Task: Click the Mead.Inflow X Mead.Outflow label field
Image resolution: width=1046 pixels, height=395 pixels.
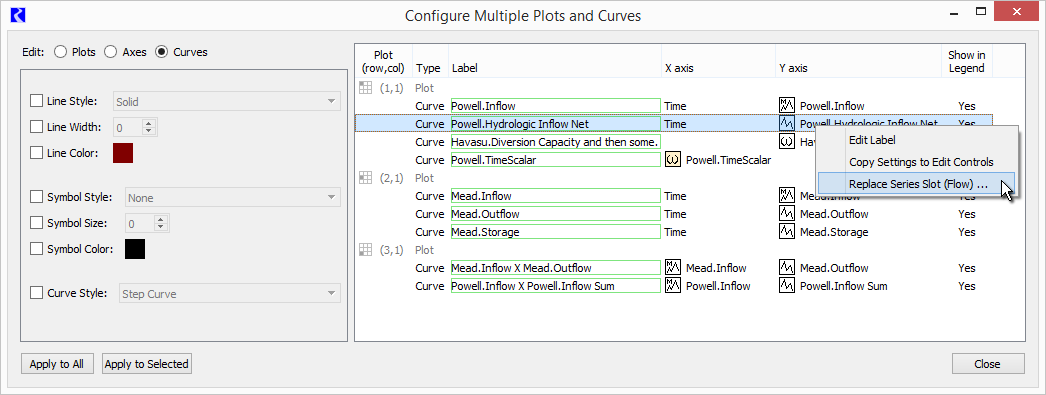Action: click(555, 268)
